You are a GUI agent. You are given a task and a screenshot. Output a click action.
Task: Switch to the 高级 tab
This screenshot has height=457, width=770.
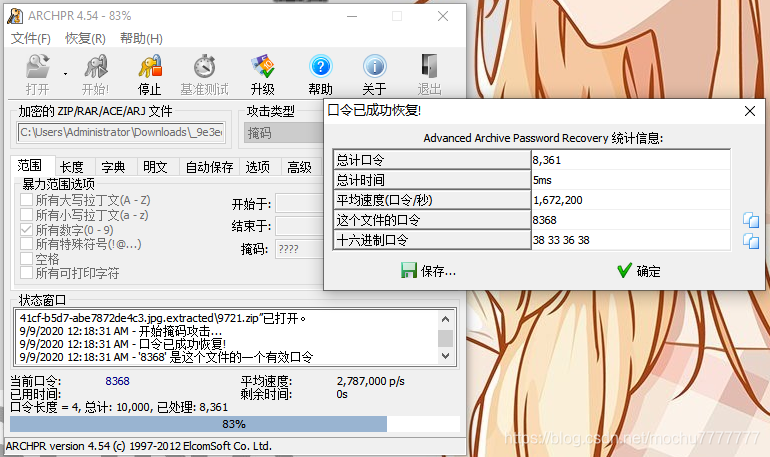[x=300, y=167]
